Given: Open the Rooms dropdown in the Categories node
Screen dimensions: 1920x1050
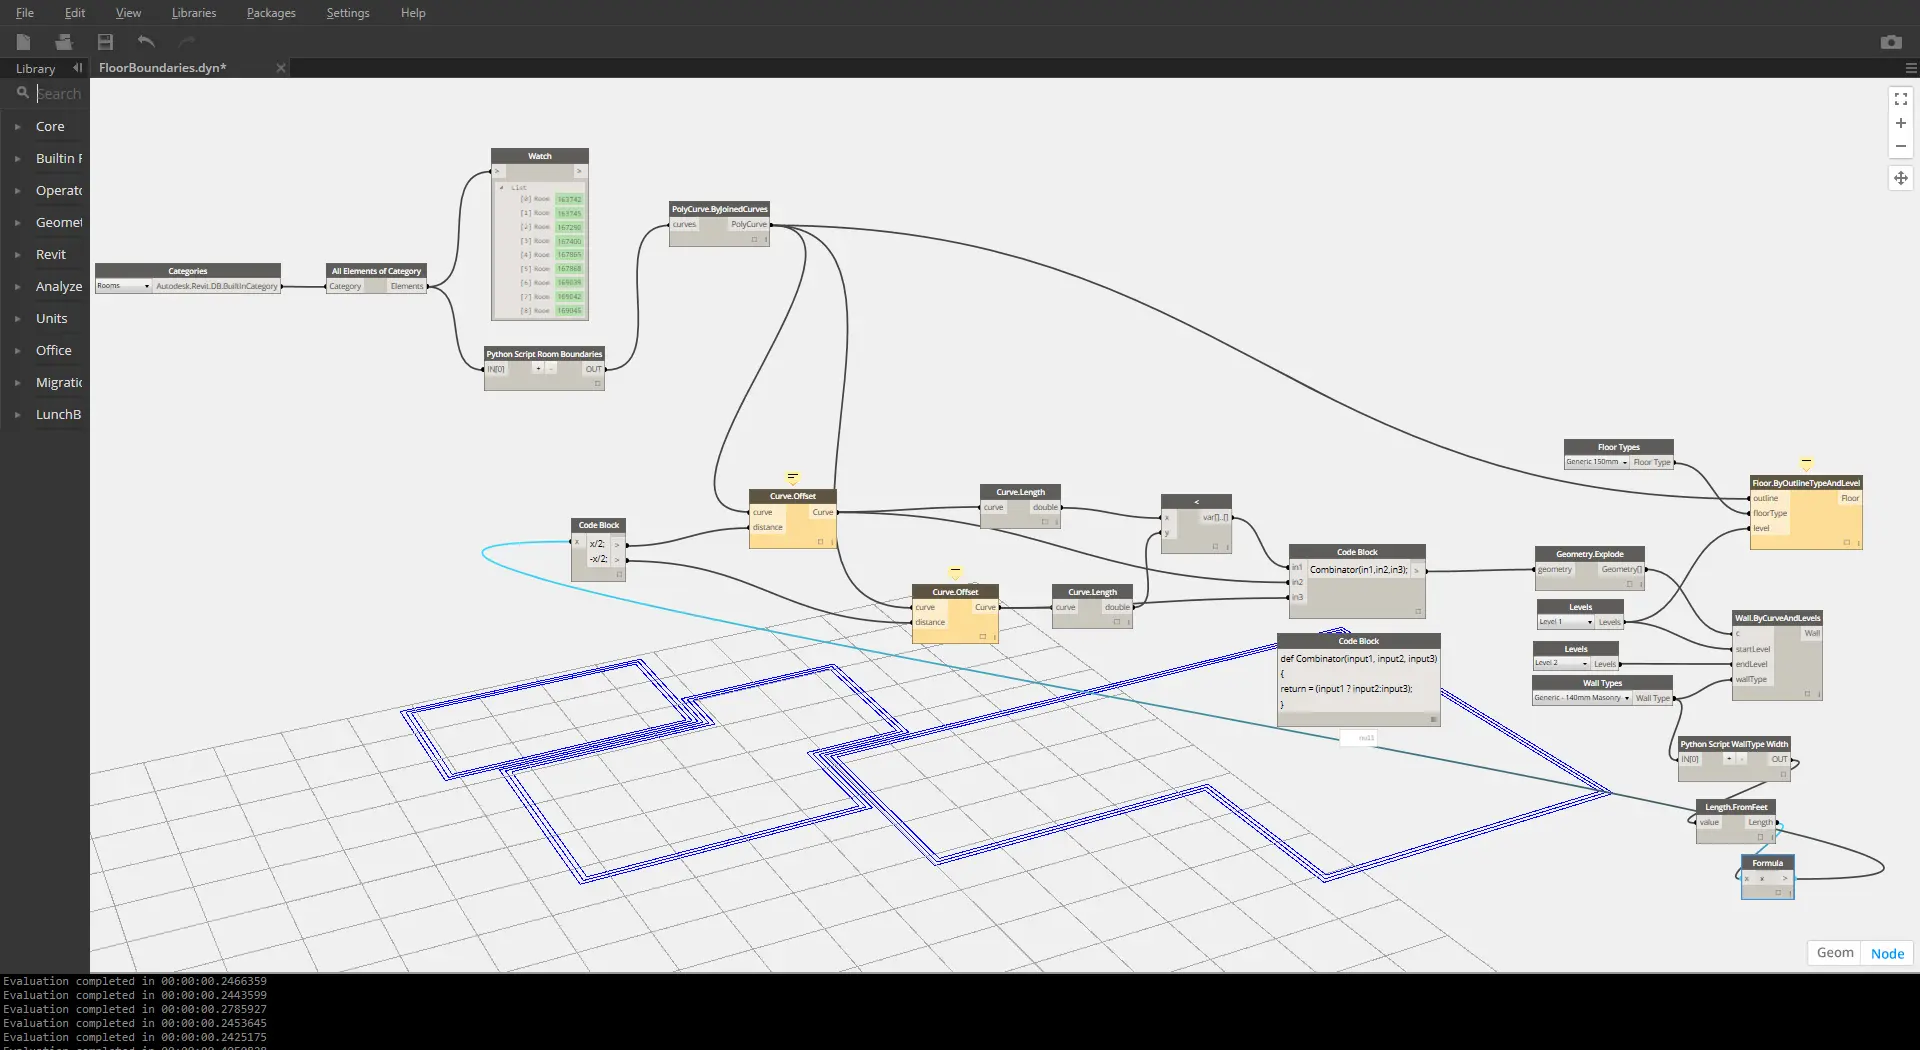Looking at the screenshot, I should tap(123, 286).
